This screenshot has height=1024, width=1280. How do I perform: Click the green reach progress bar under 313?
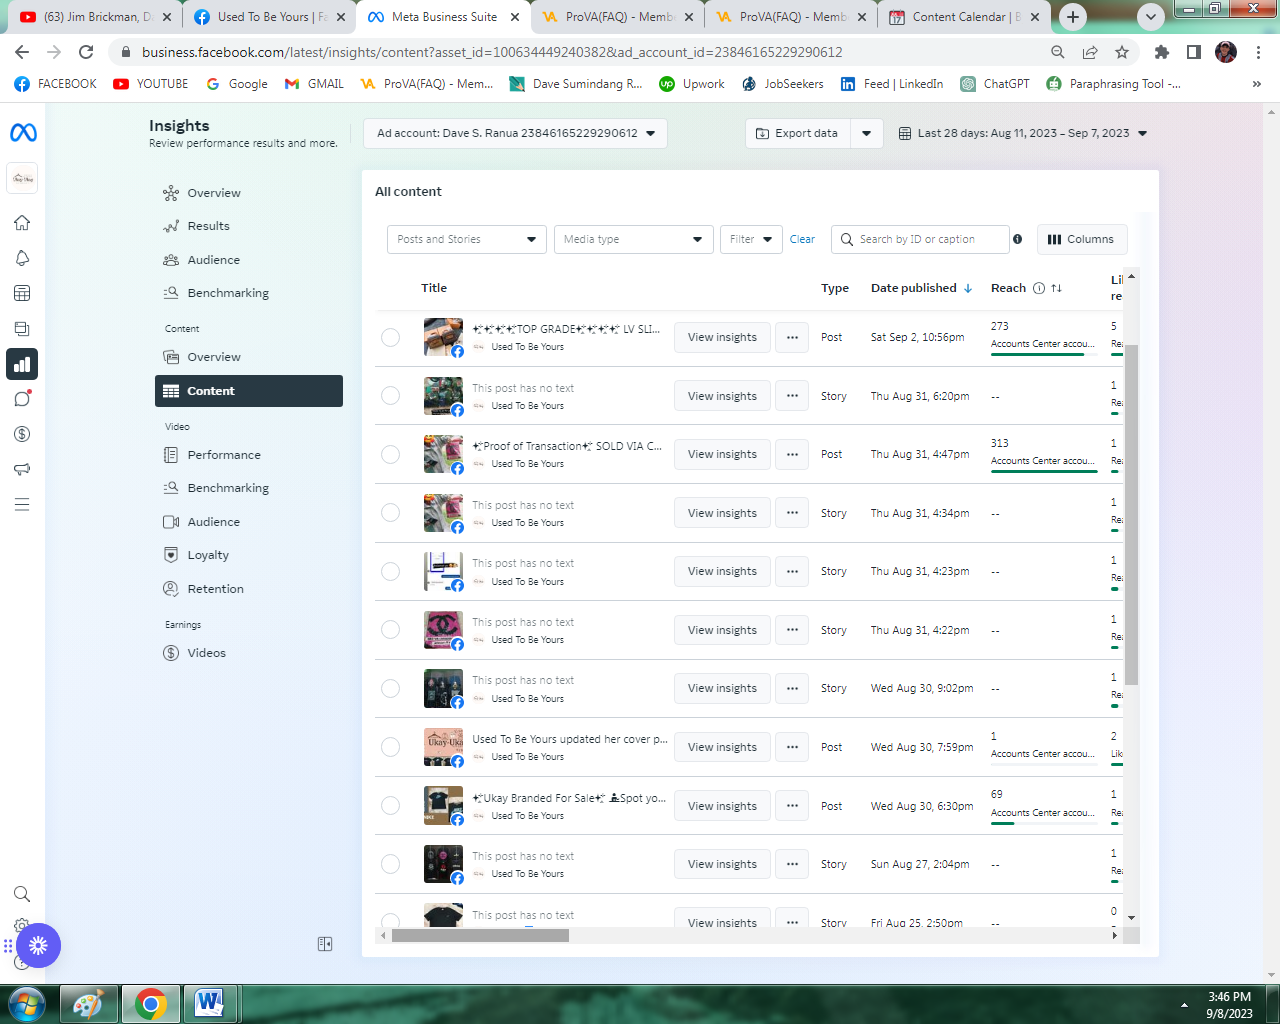[x=1044, y=472]
